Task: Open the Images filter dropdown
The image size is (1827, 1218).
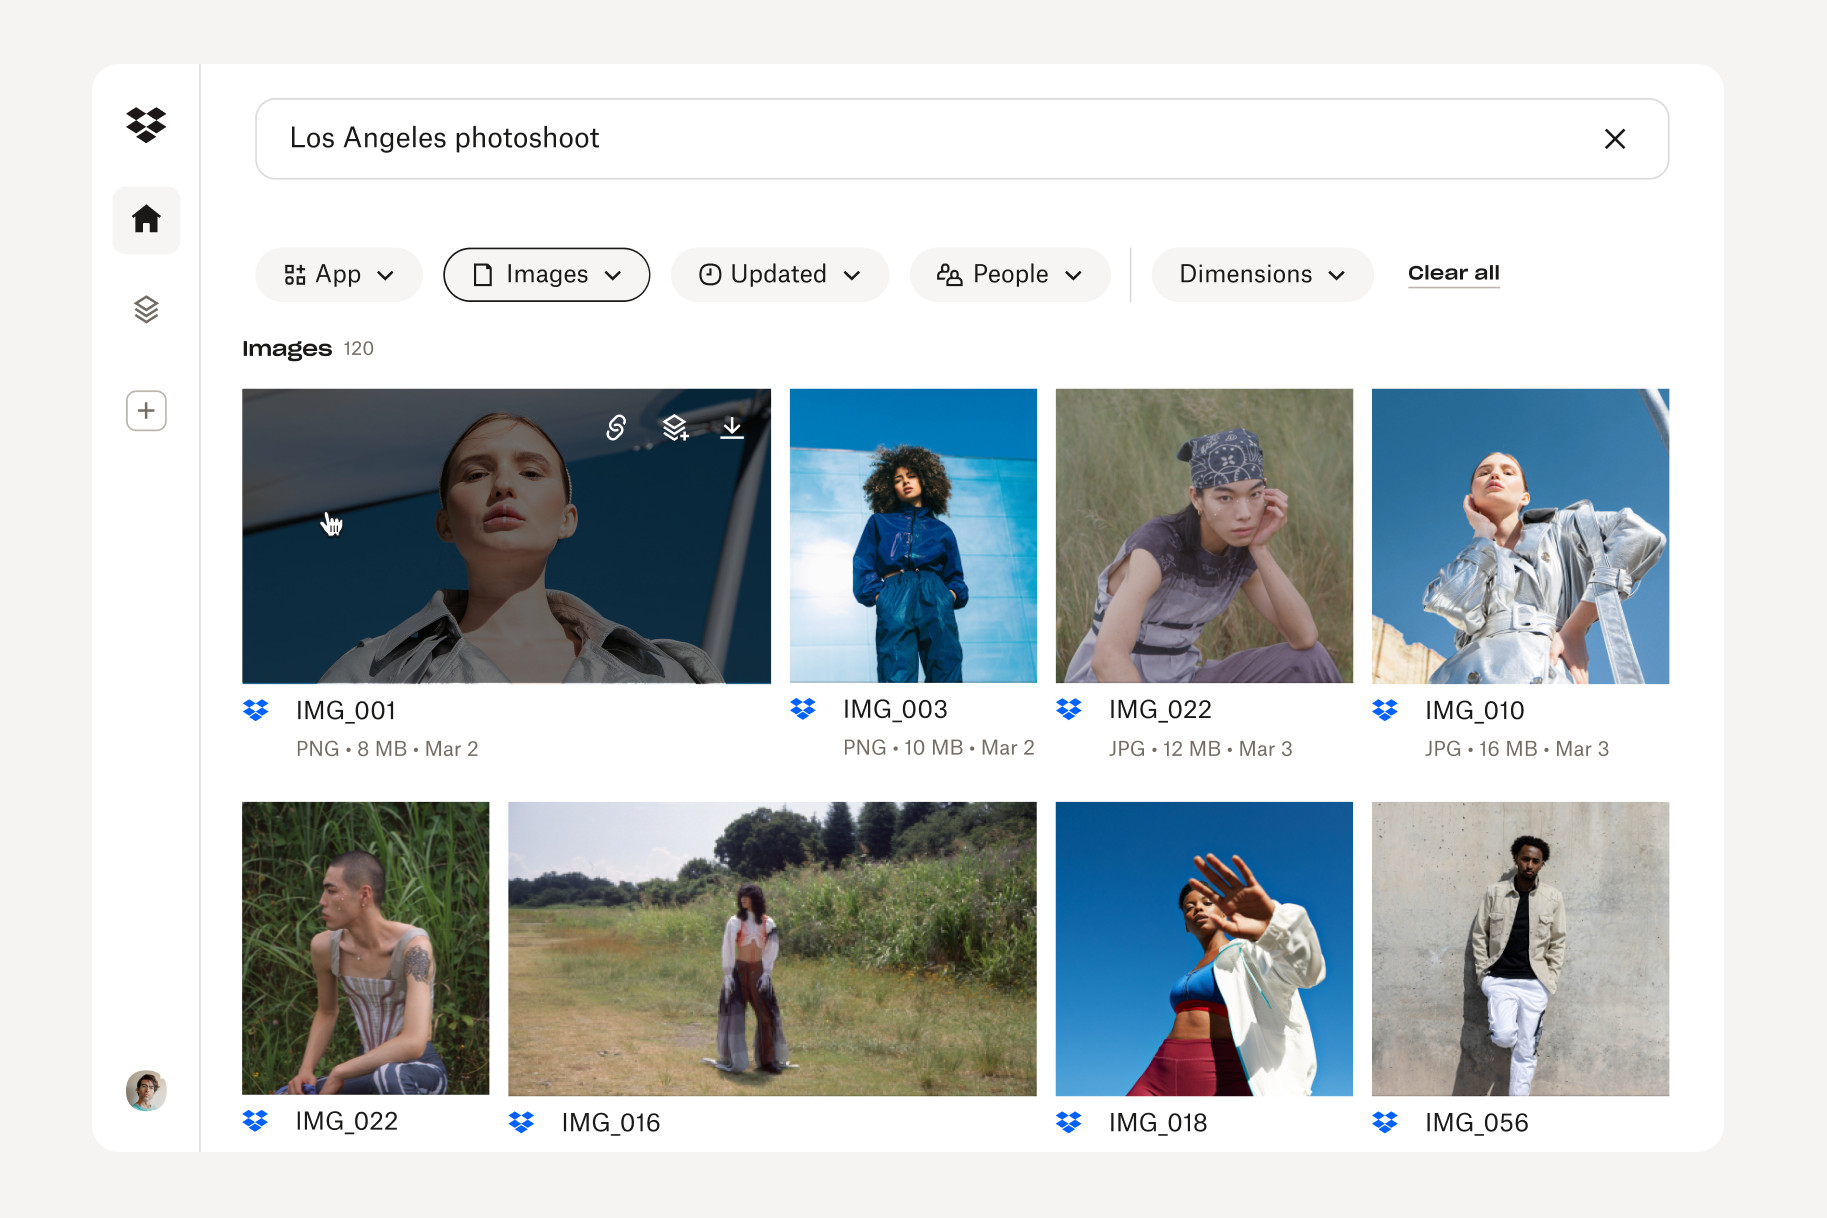Action: click(546, 275)
